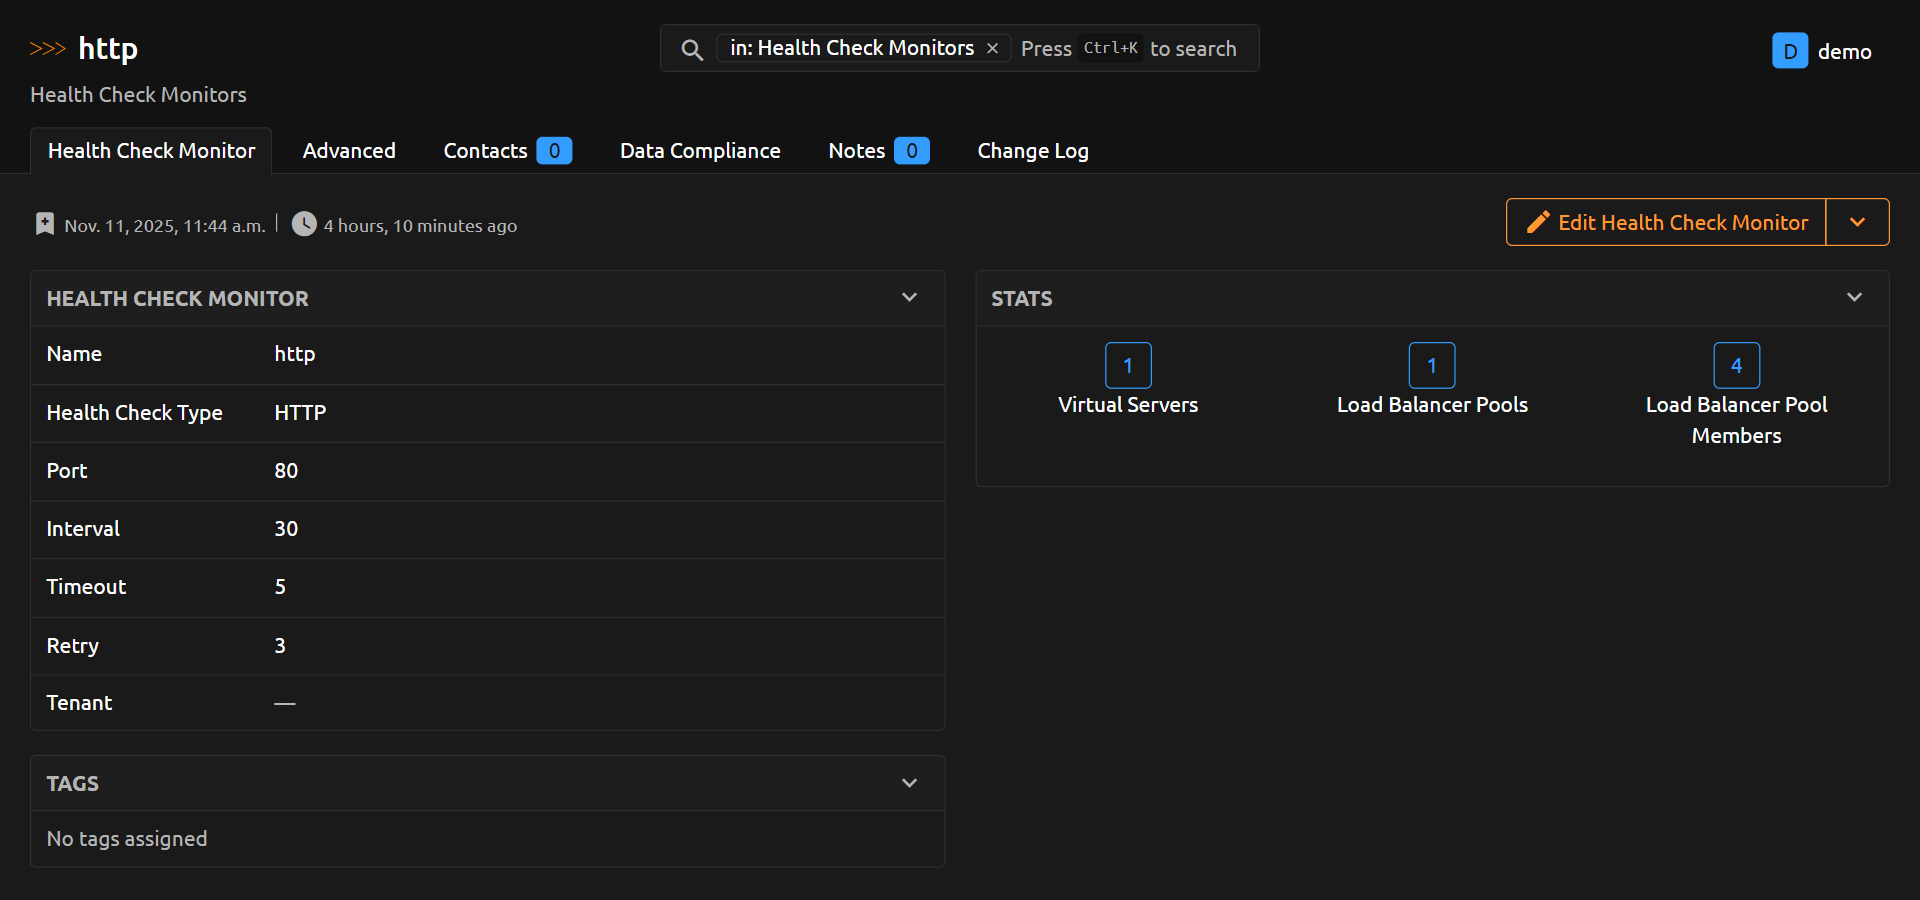Open the Load Balancer Pools count link
The width and height of the screenshot is (1920, 900).
coord(1432,366)
